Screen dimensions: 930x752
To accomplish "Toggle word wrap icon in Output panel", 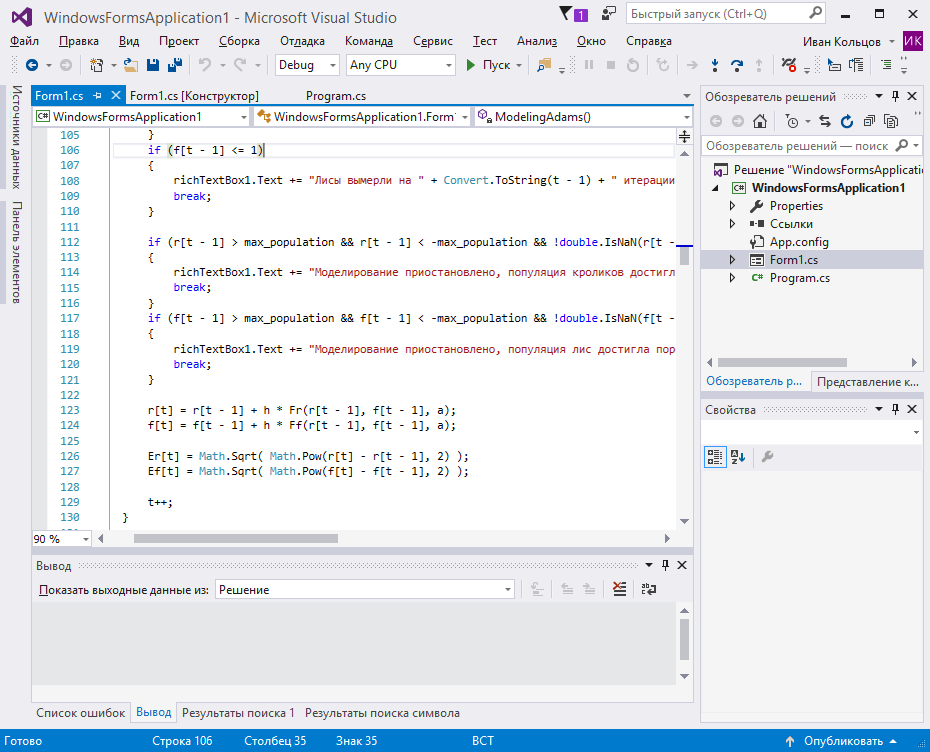I will point(649,589).
